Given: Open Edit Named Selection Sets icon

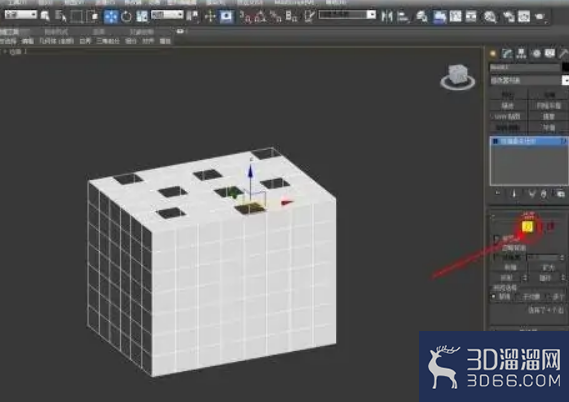Looking at the screenshot, I should [x=309, y=16].
